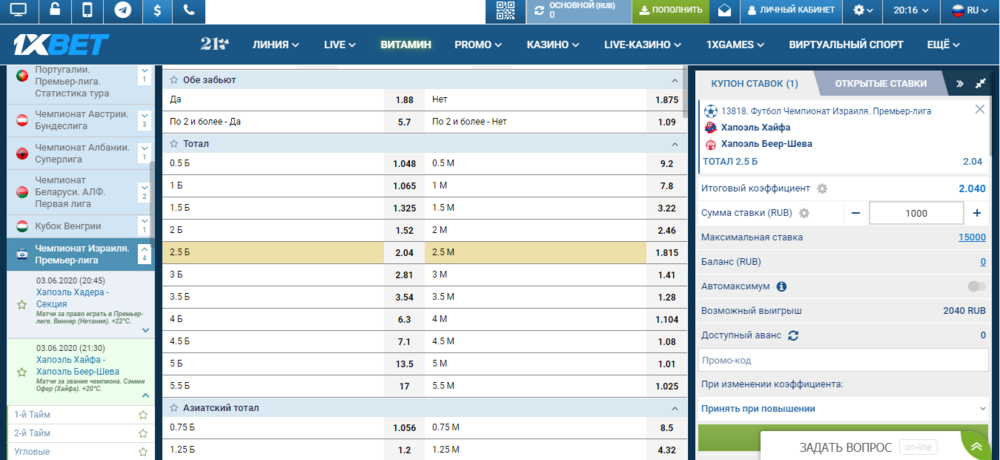The image size is (1000, 460).
Task: Open the 1XGAMES menu
Action: [x=735, y=45]
